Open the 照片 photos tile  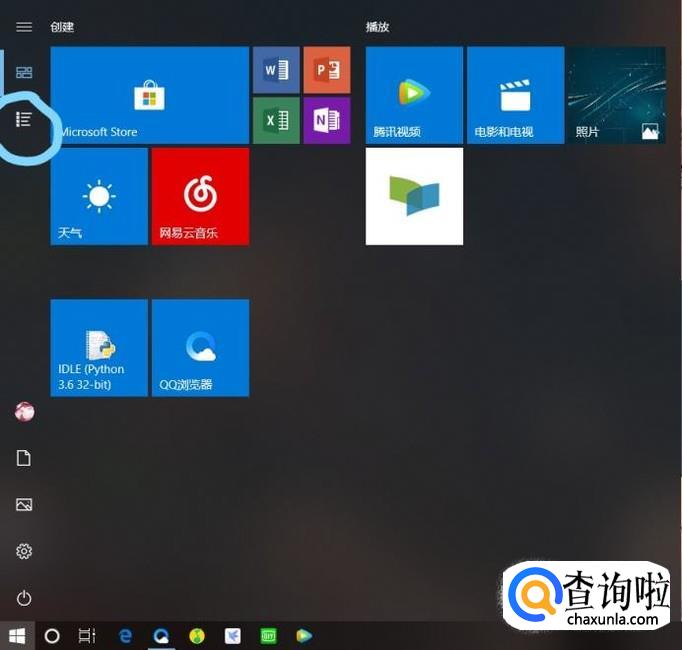[x=617, y=95]
